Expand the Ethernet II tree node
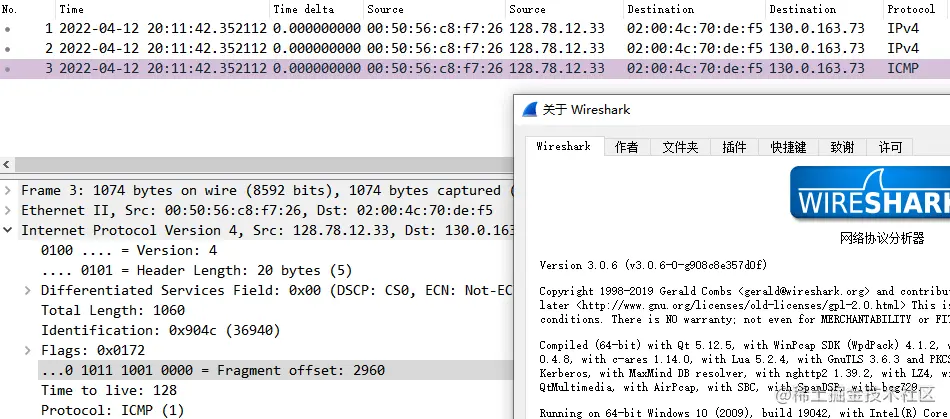The image size is (950, 419). (x=7, y=211)
